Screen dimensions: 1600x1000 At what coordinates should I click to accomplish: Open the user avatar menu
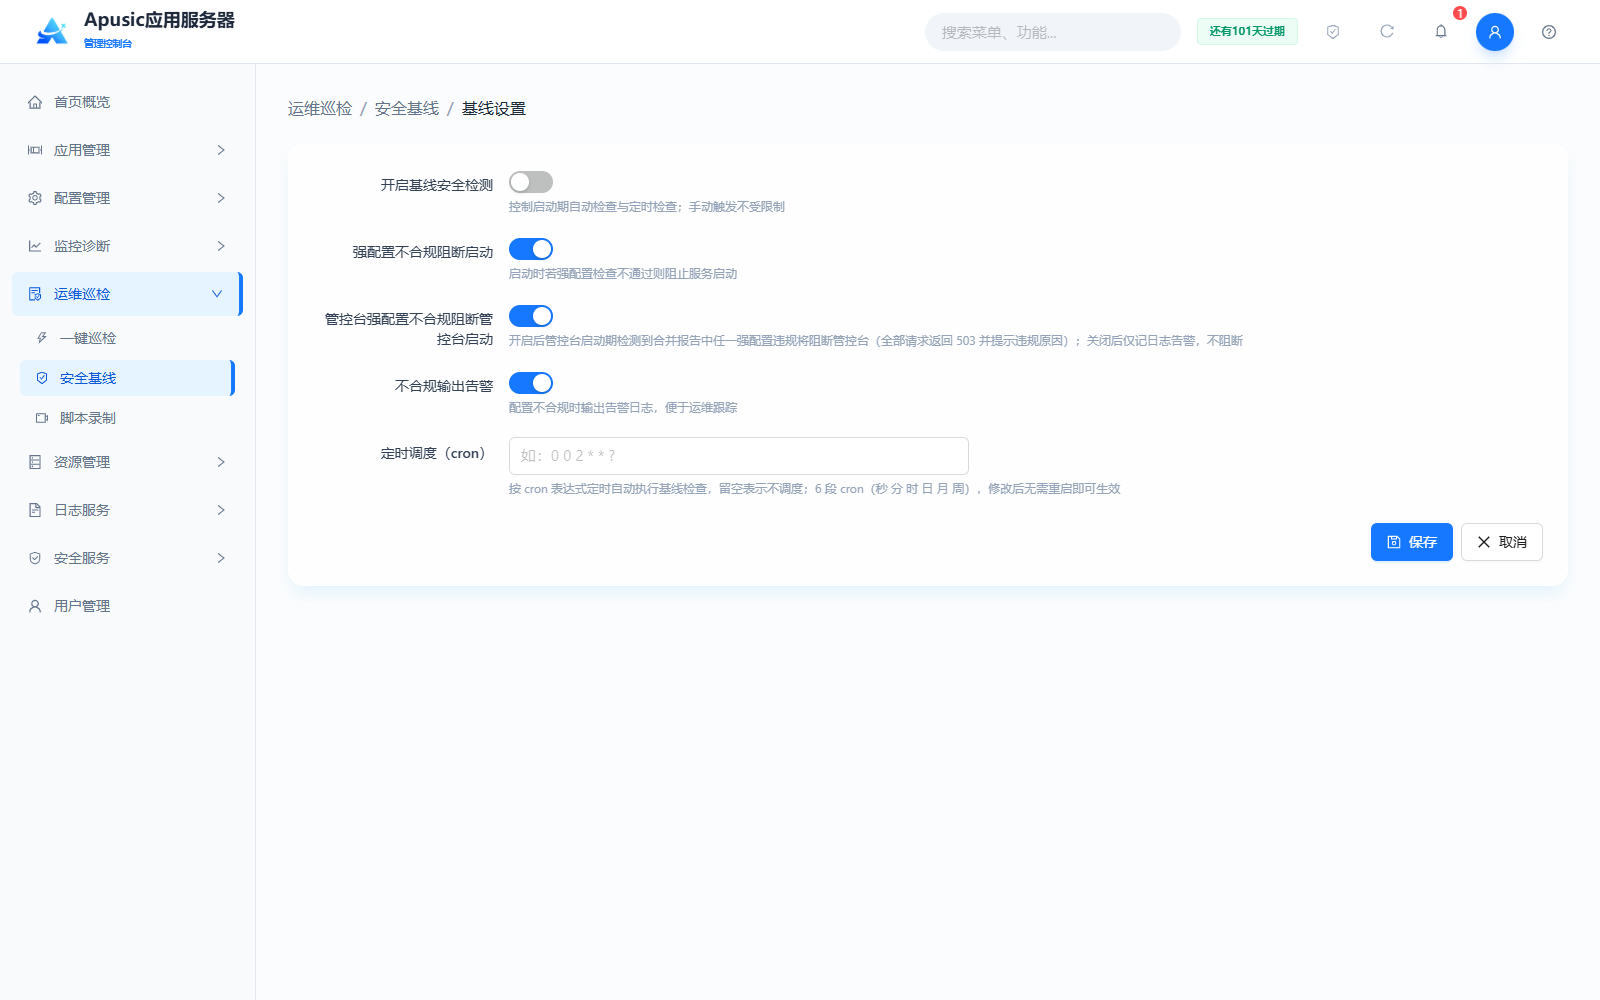[x=1495, y=32]
